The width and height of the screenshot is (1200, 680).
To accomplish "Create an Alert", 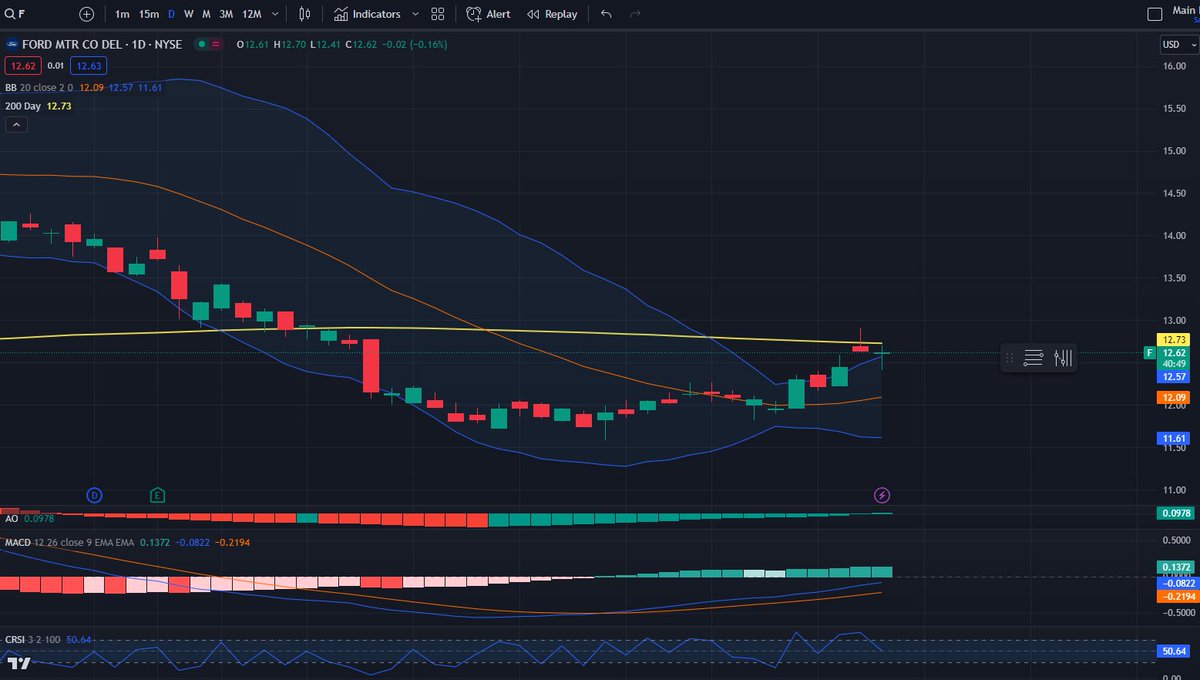I will [489, 14].
